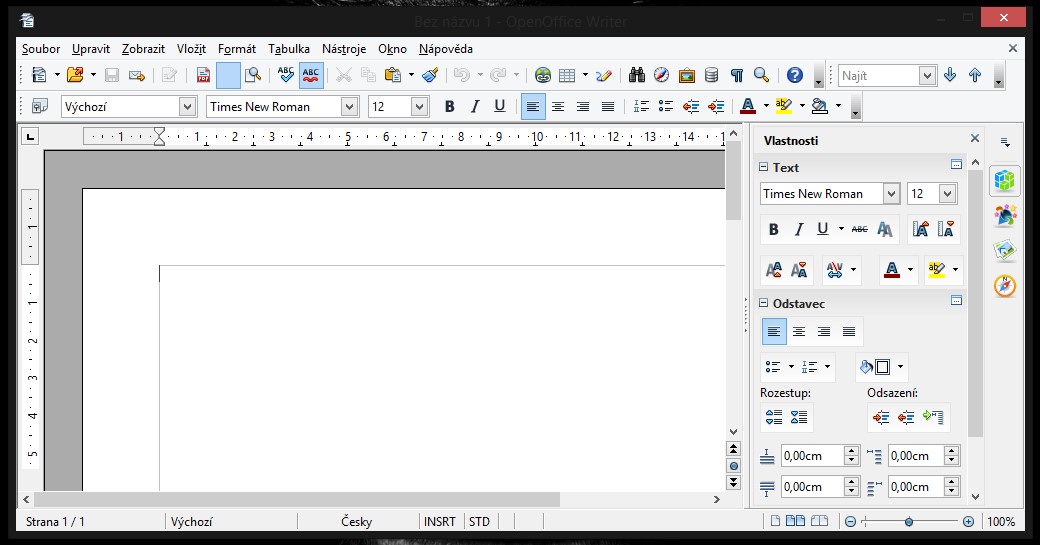Collapse the Odstavec section in sidebar
This screenshot has width=1040, height=545.
click(x=763, y=303)
